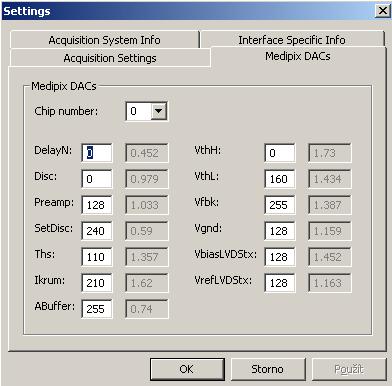Click the Vgnd input field
Viewport: 392px width, 386px height.
pos(280,231)
